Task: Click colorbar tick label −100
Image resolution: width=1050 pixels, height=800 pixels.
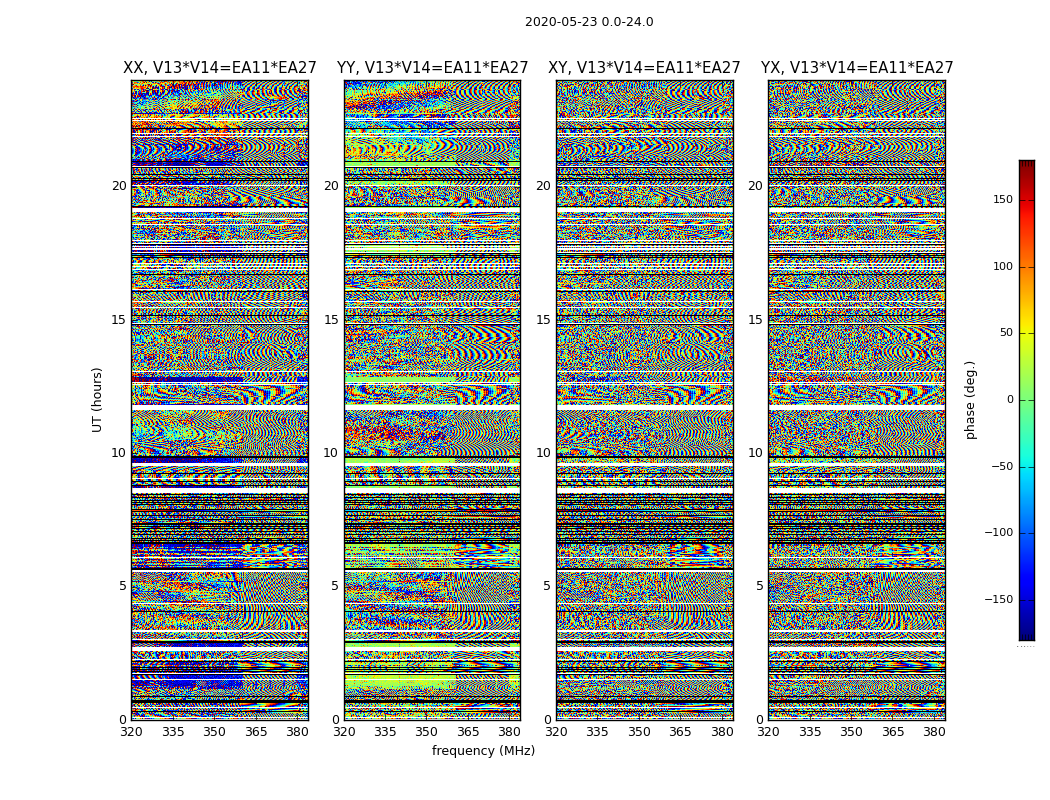Action: coord(999,532)
